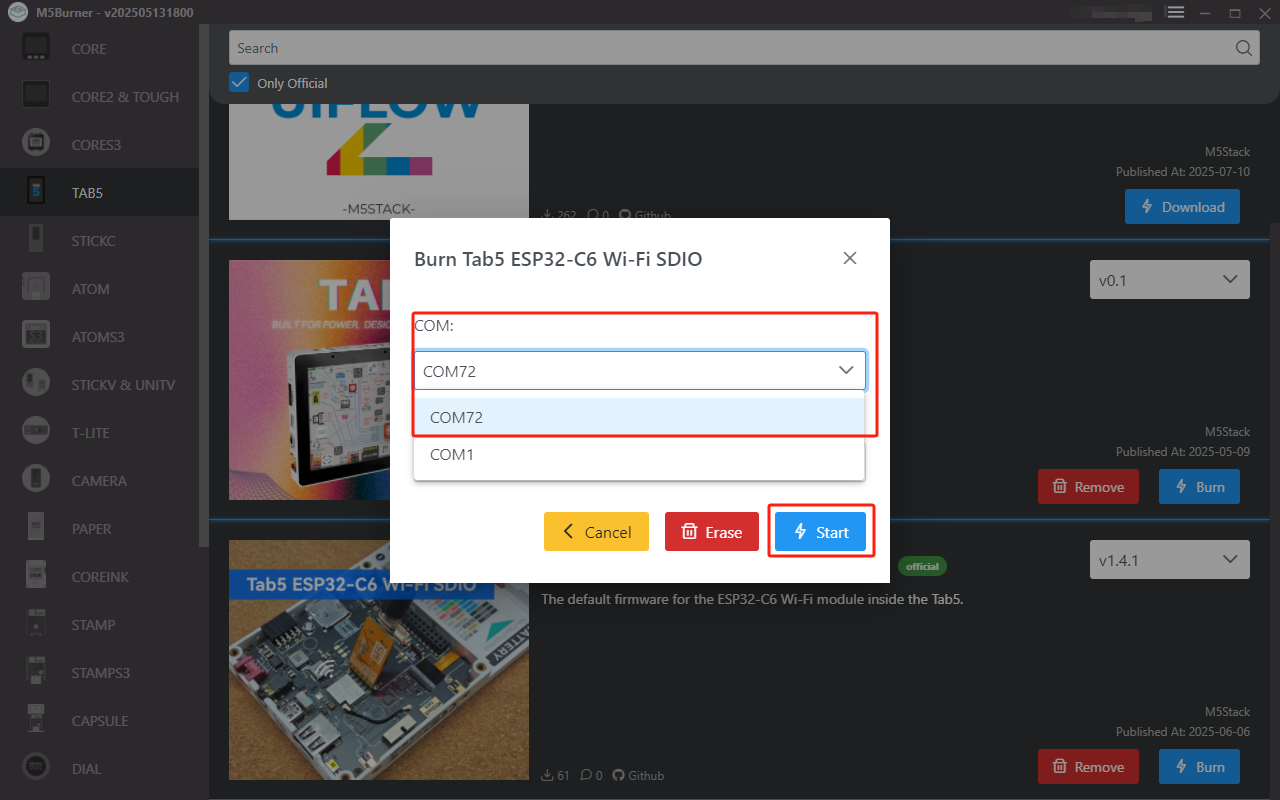Open the v0.1 version dropdown
This screenshot has width=1280, height=800.
(1169, 280)
